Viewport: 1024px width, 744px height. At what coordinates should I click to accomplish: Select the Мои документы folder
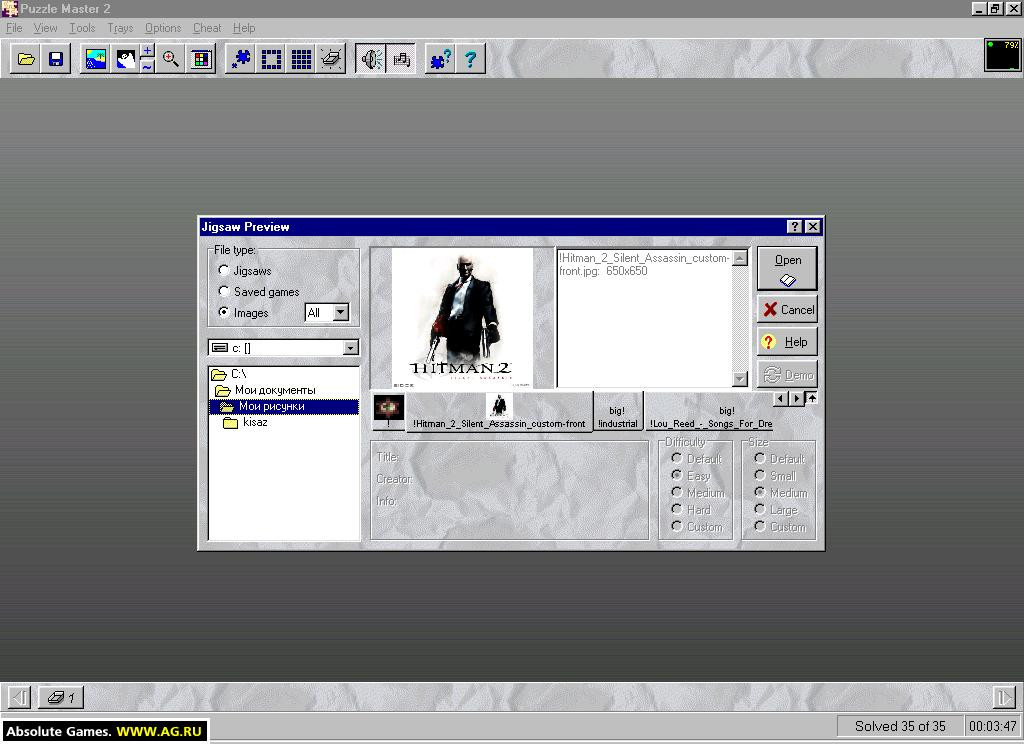point(266,390)
